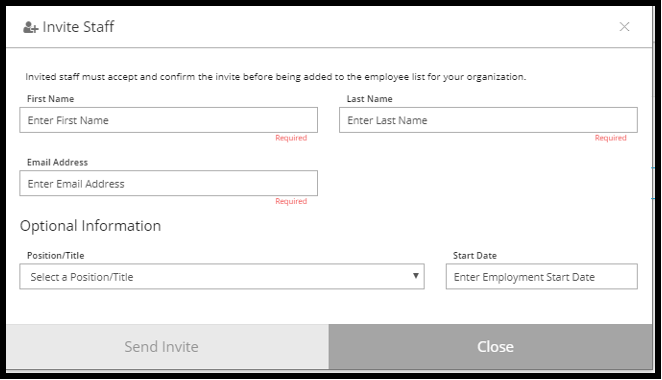662x380 pixels.
Task: Click into the Enter Last Name field
Action: [488, 120]
